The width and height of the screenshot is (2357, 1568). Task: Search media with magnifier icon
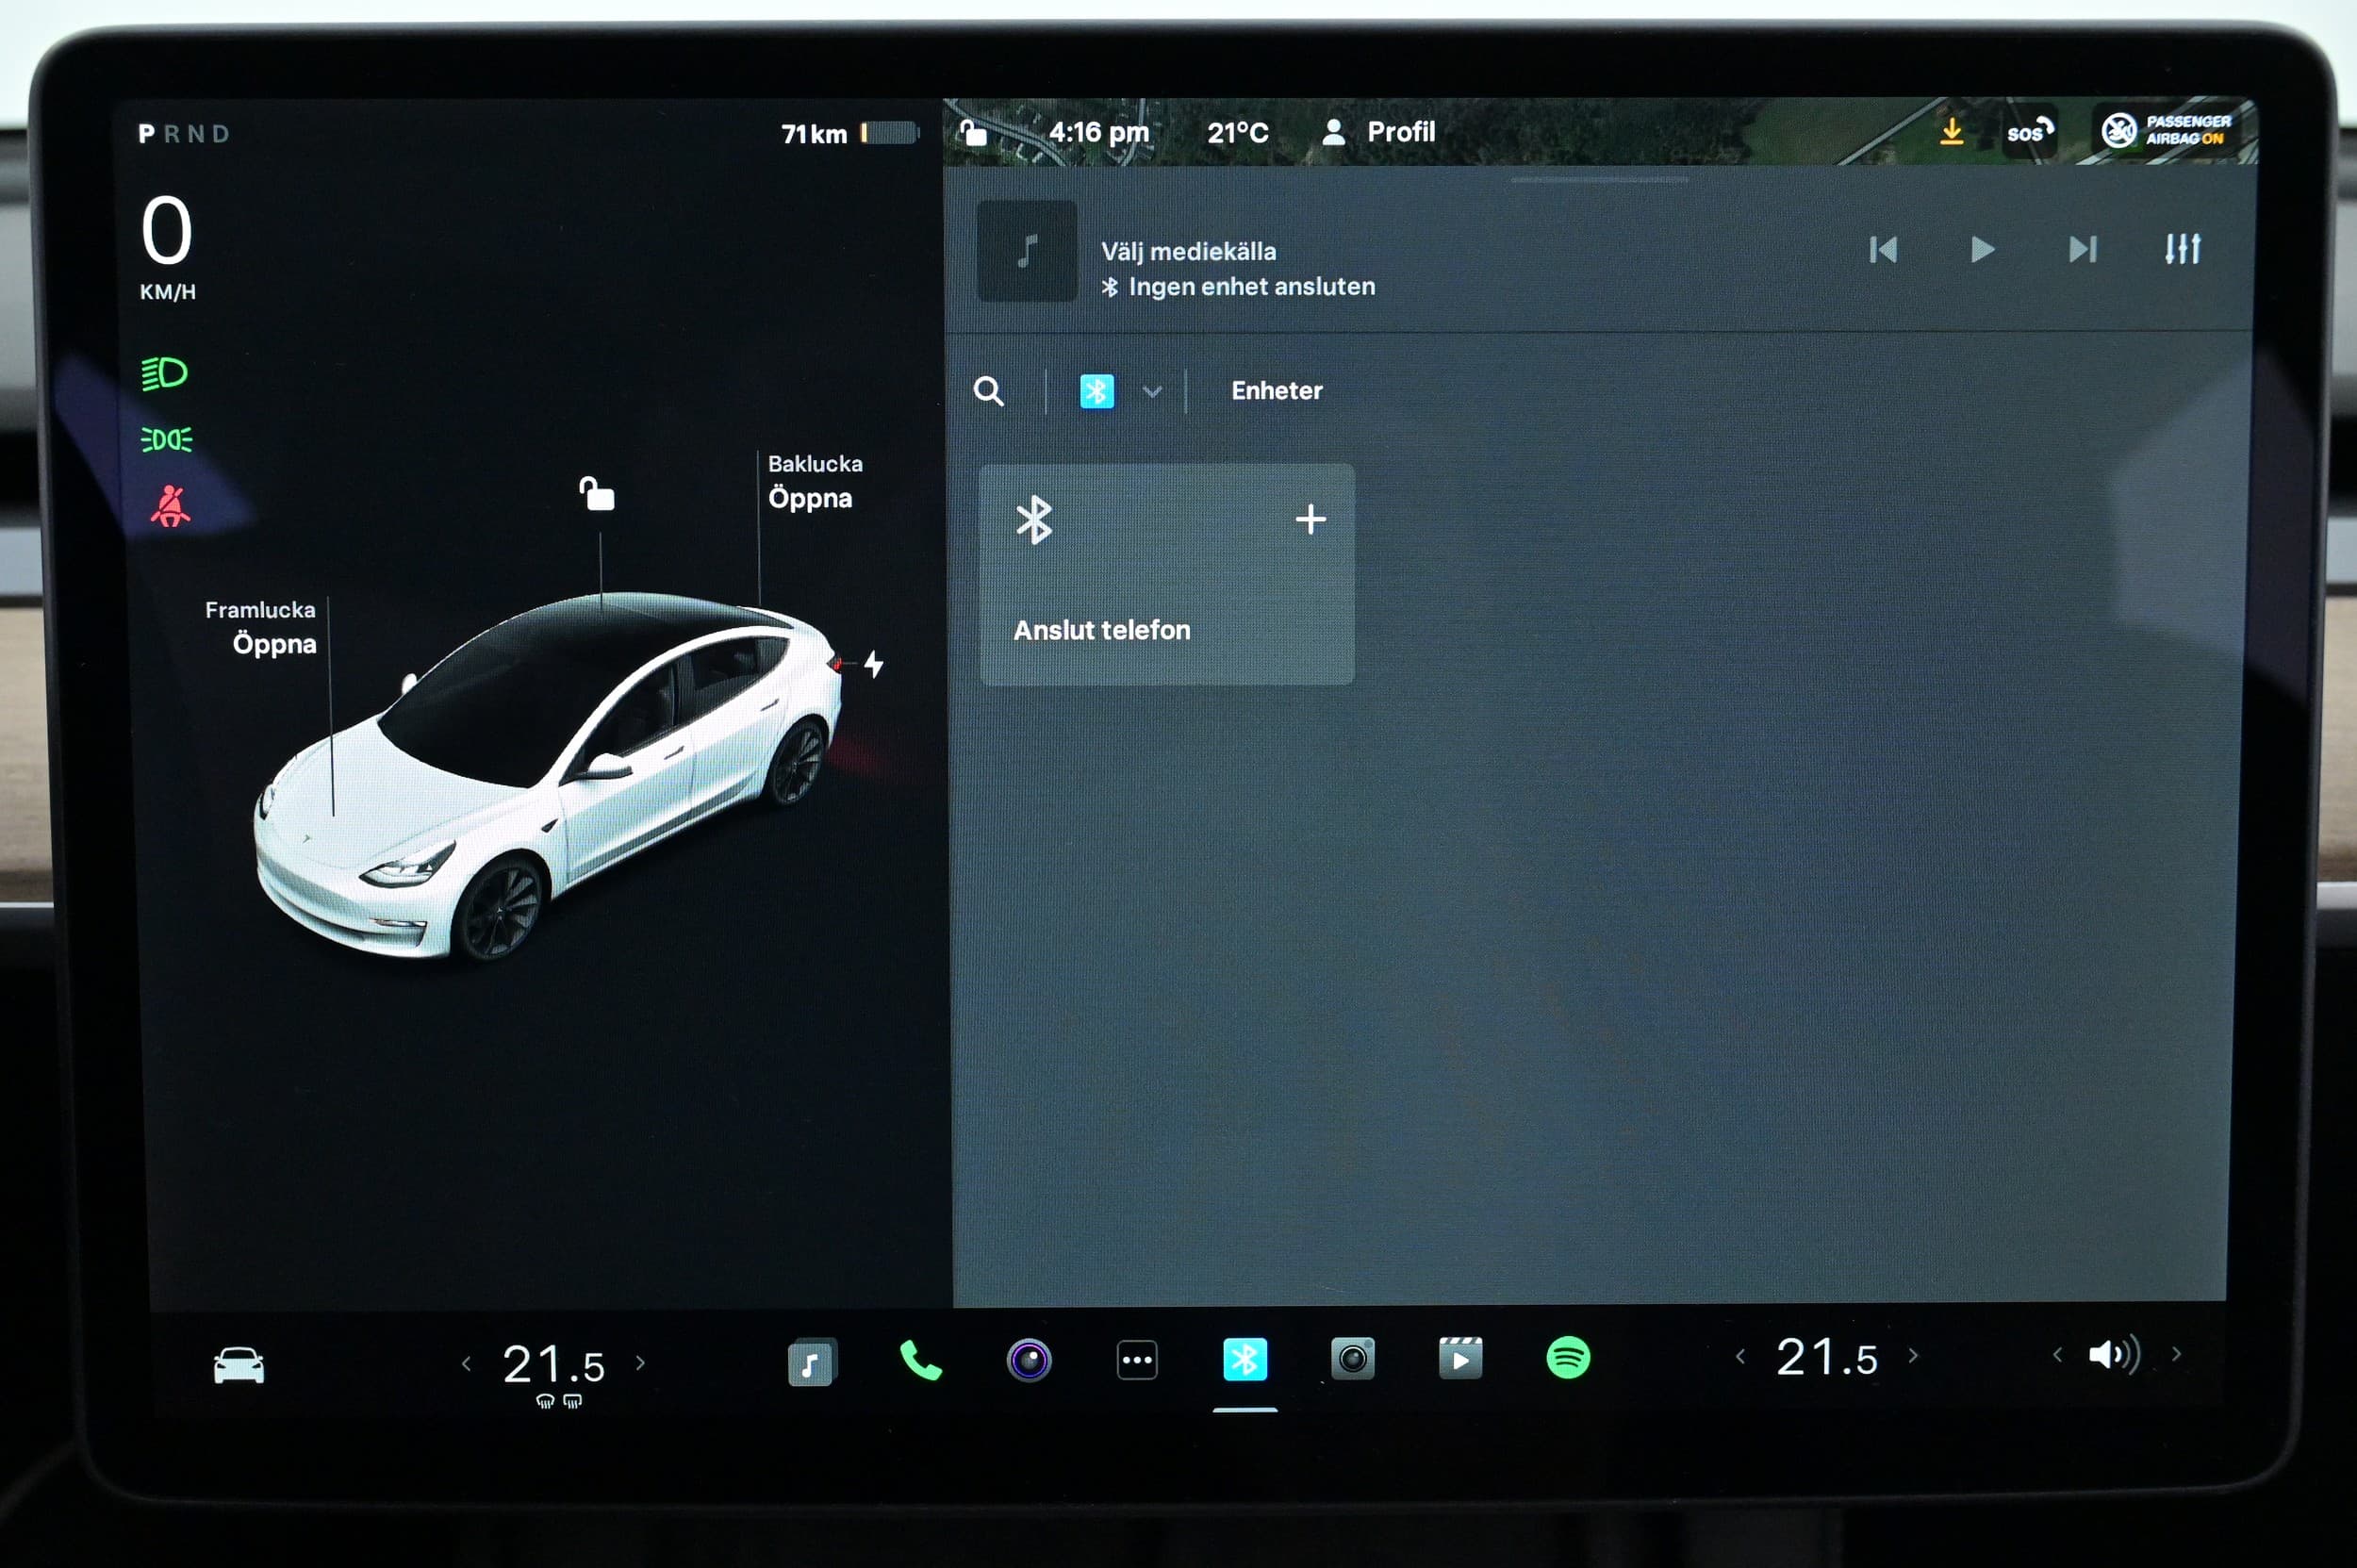pyautogui.click(x=988, y=391)
